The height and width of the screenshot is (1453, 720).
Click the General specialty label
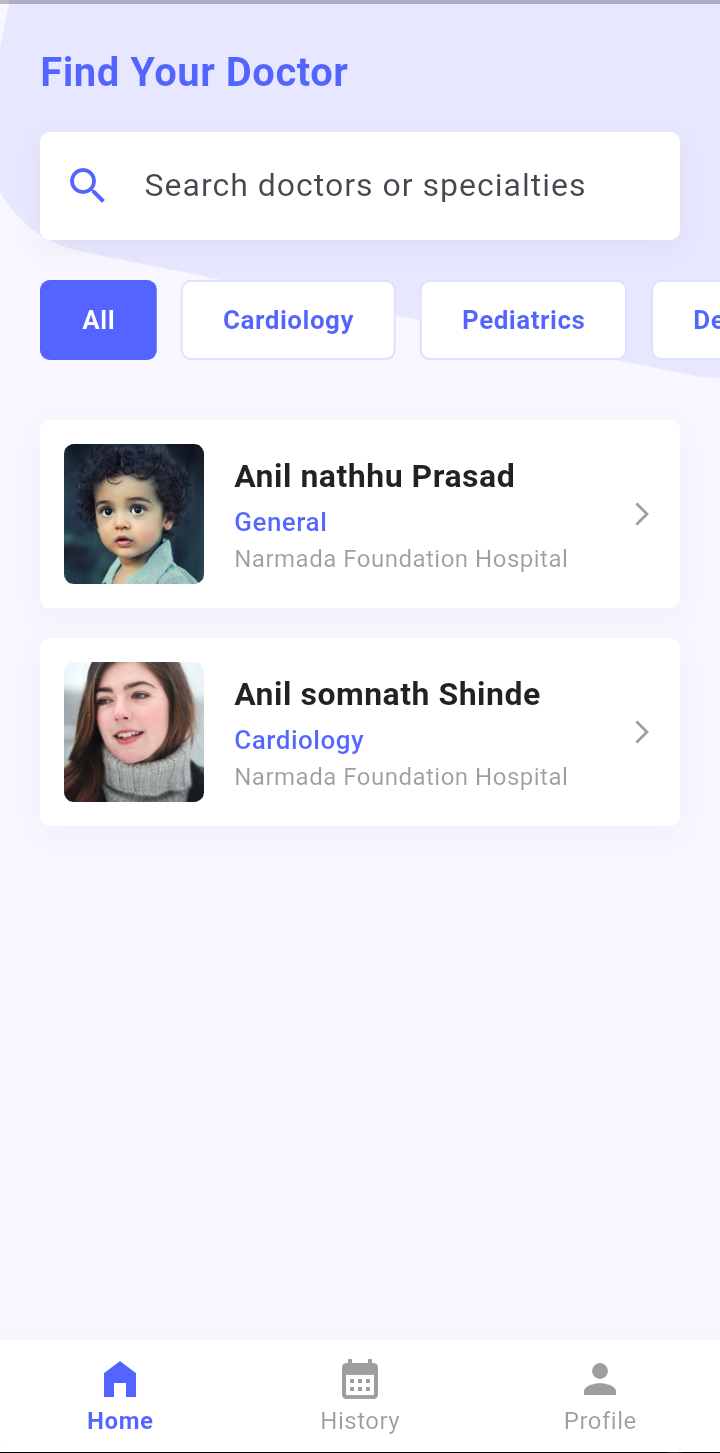[281, 522]
